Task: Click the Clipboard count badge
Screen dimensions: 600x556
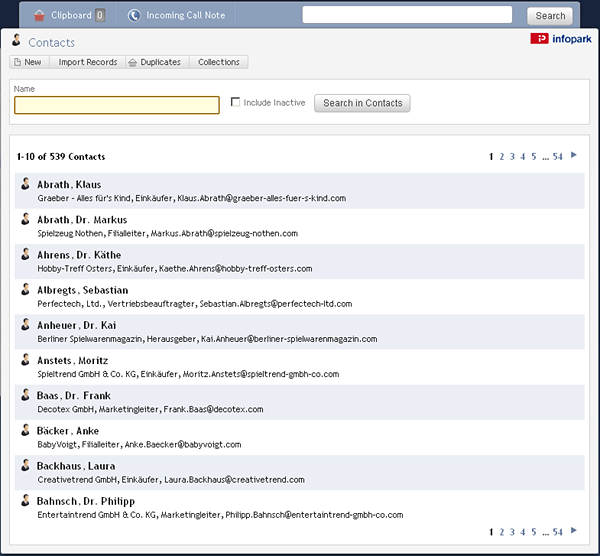Action: tap(100, 15)
